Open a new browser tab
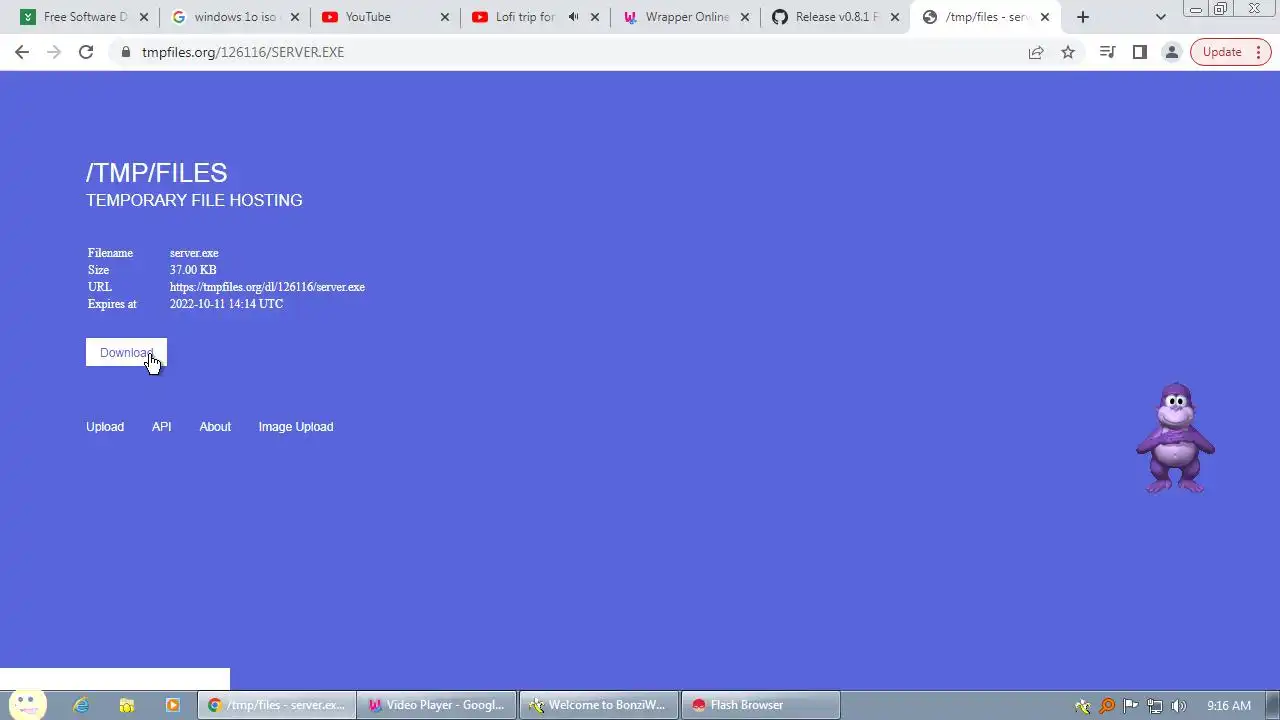This screenshot has height=720, width=1280. [1083, 17]
